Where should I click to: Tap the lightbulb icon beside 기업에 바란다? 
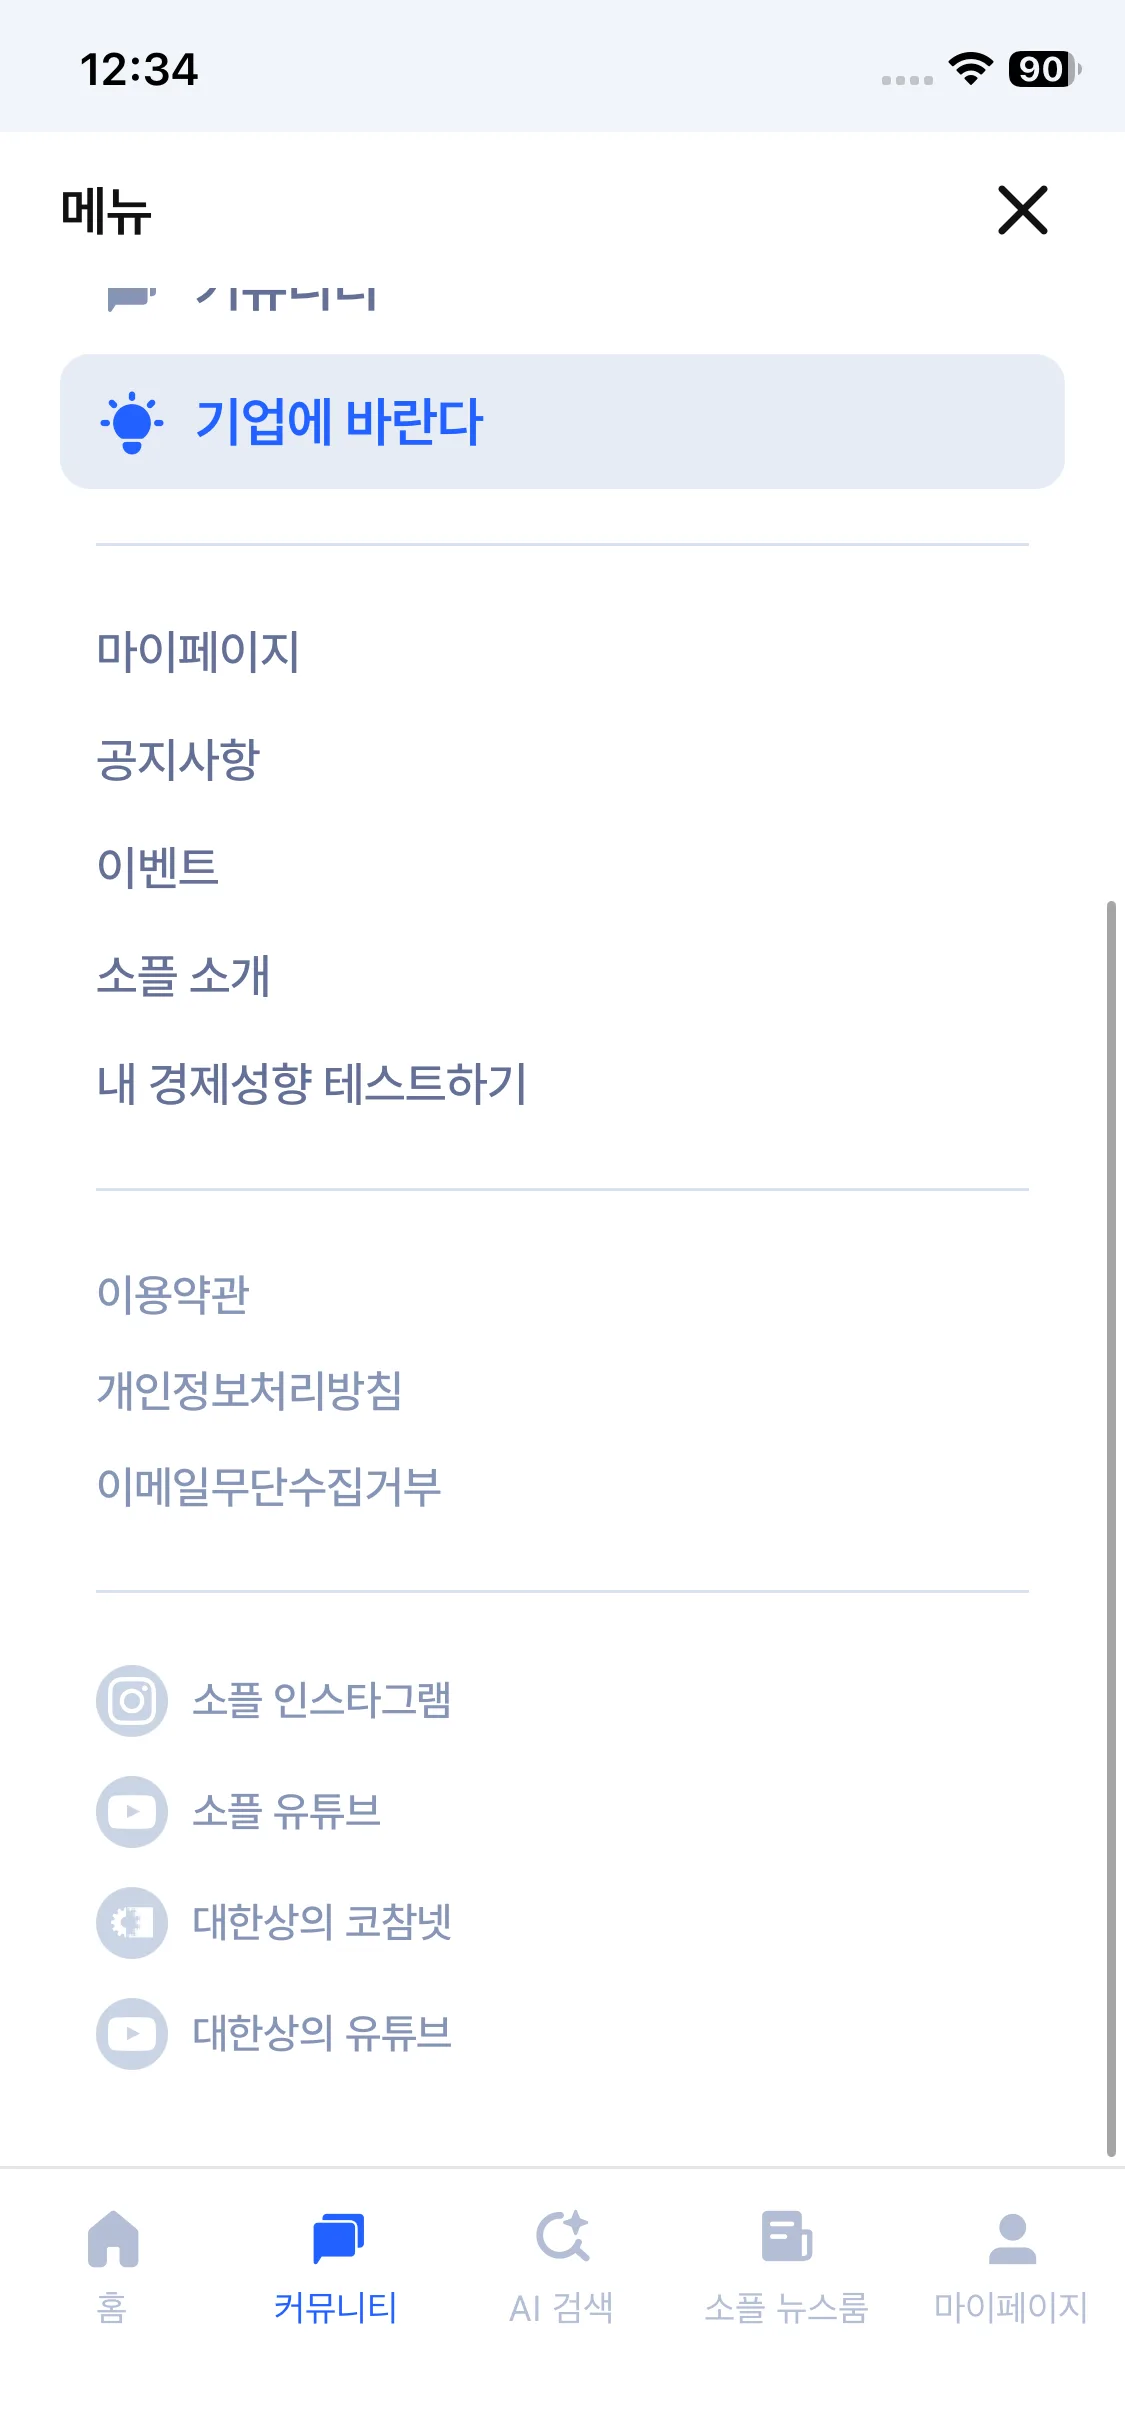tap(131, 422)
